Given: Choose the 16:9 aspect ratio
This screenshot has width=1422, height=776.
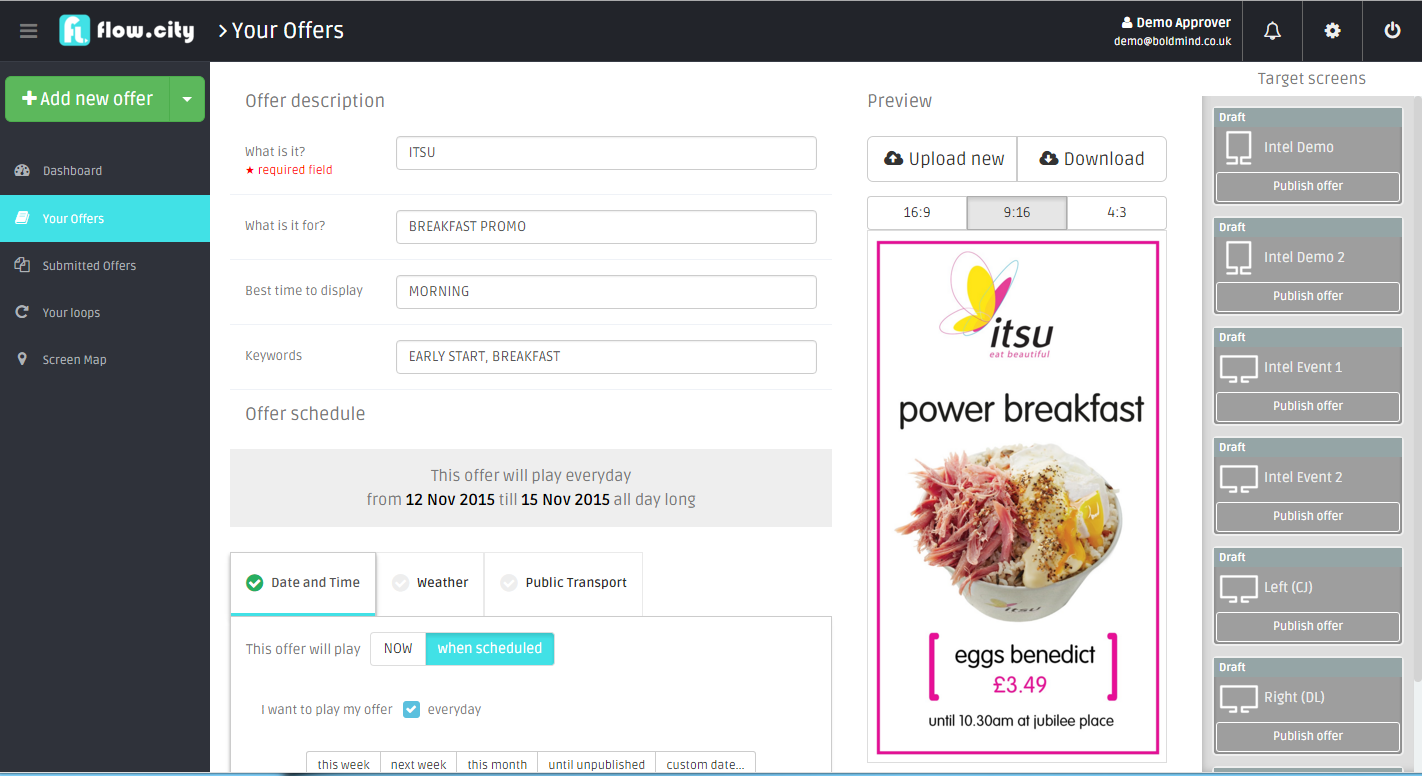Looking at the screenshot, I should click(917, 212).
